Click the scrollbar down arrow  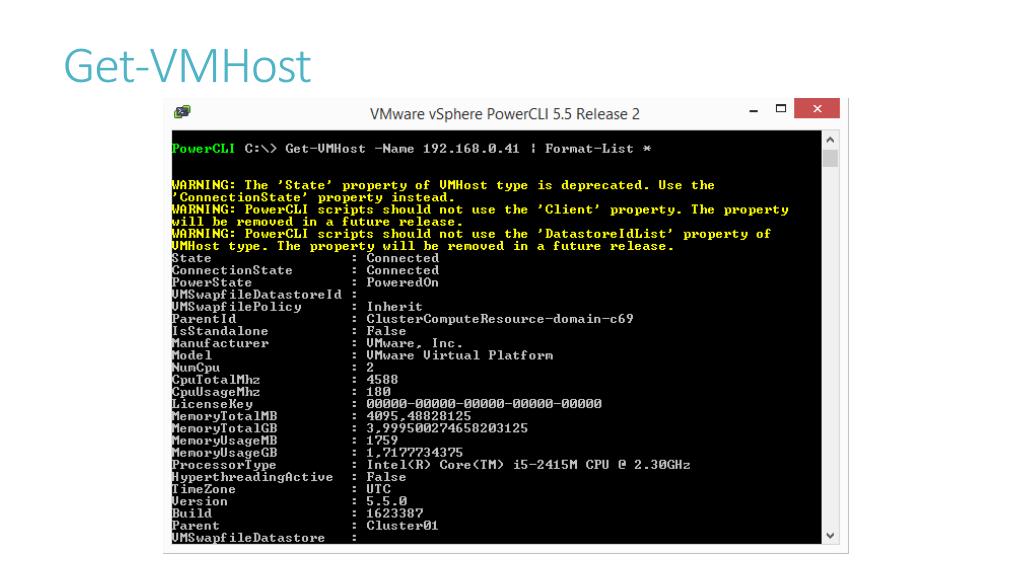coord(830,536)
